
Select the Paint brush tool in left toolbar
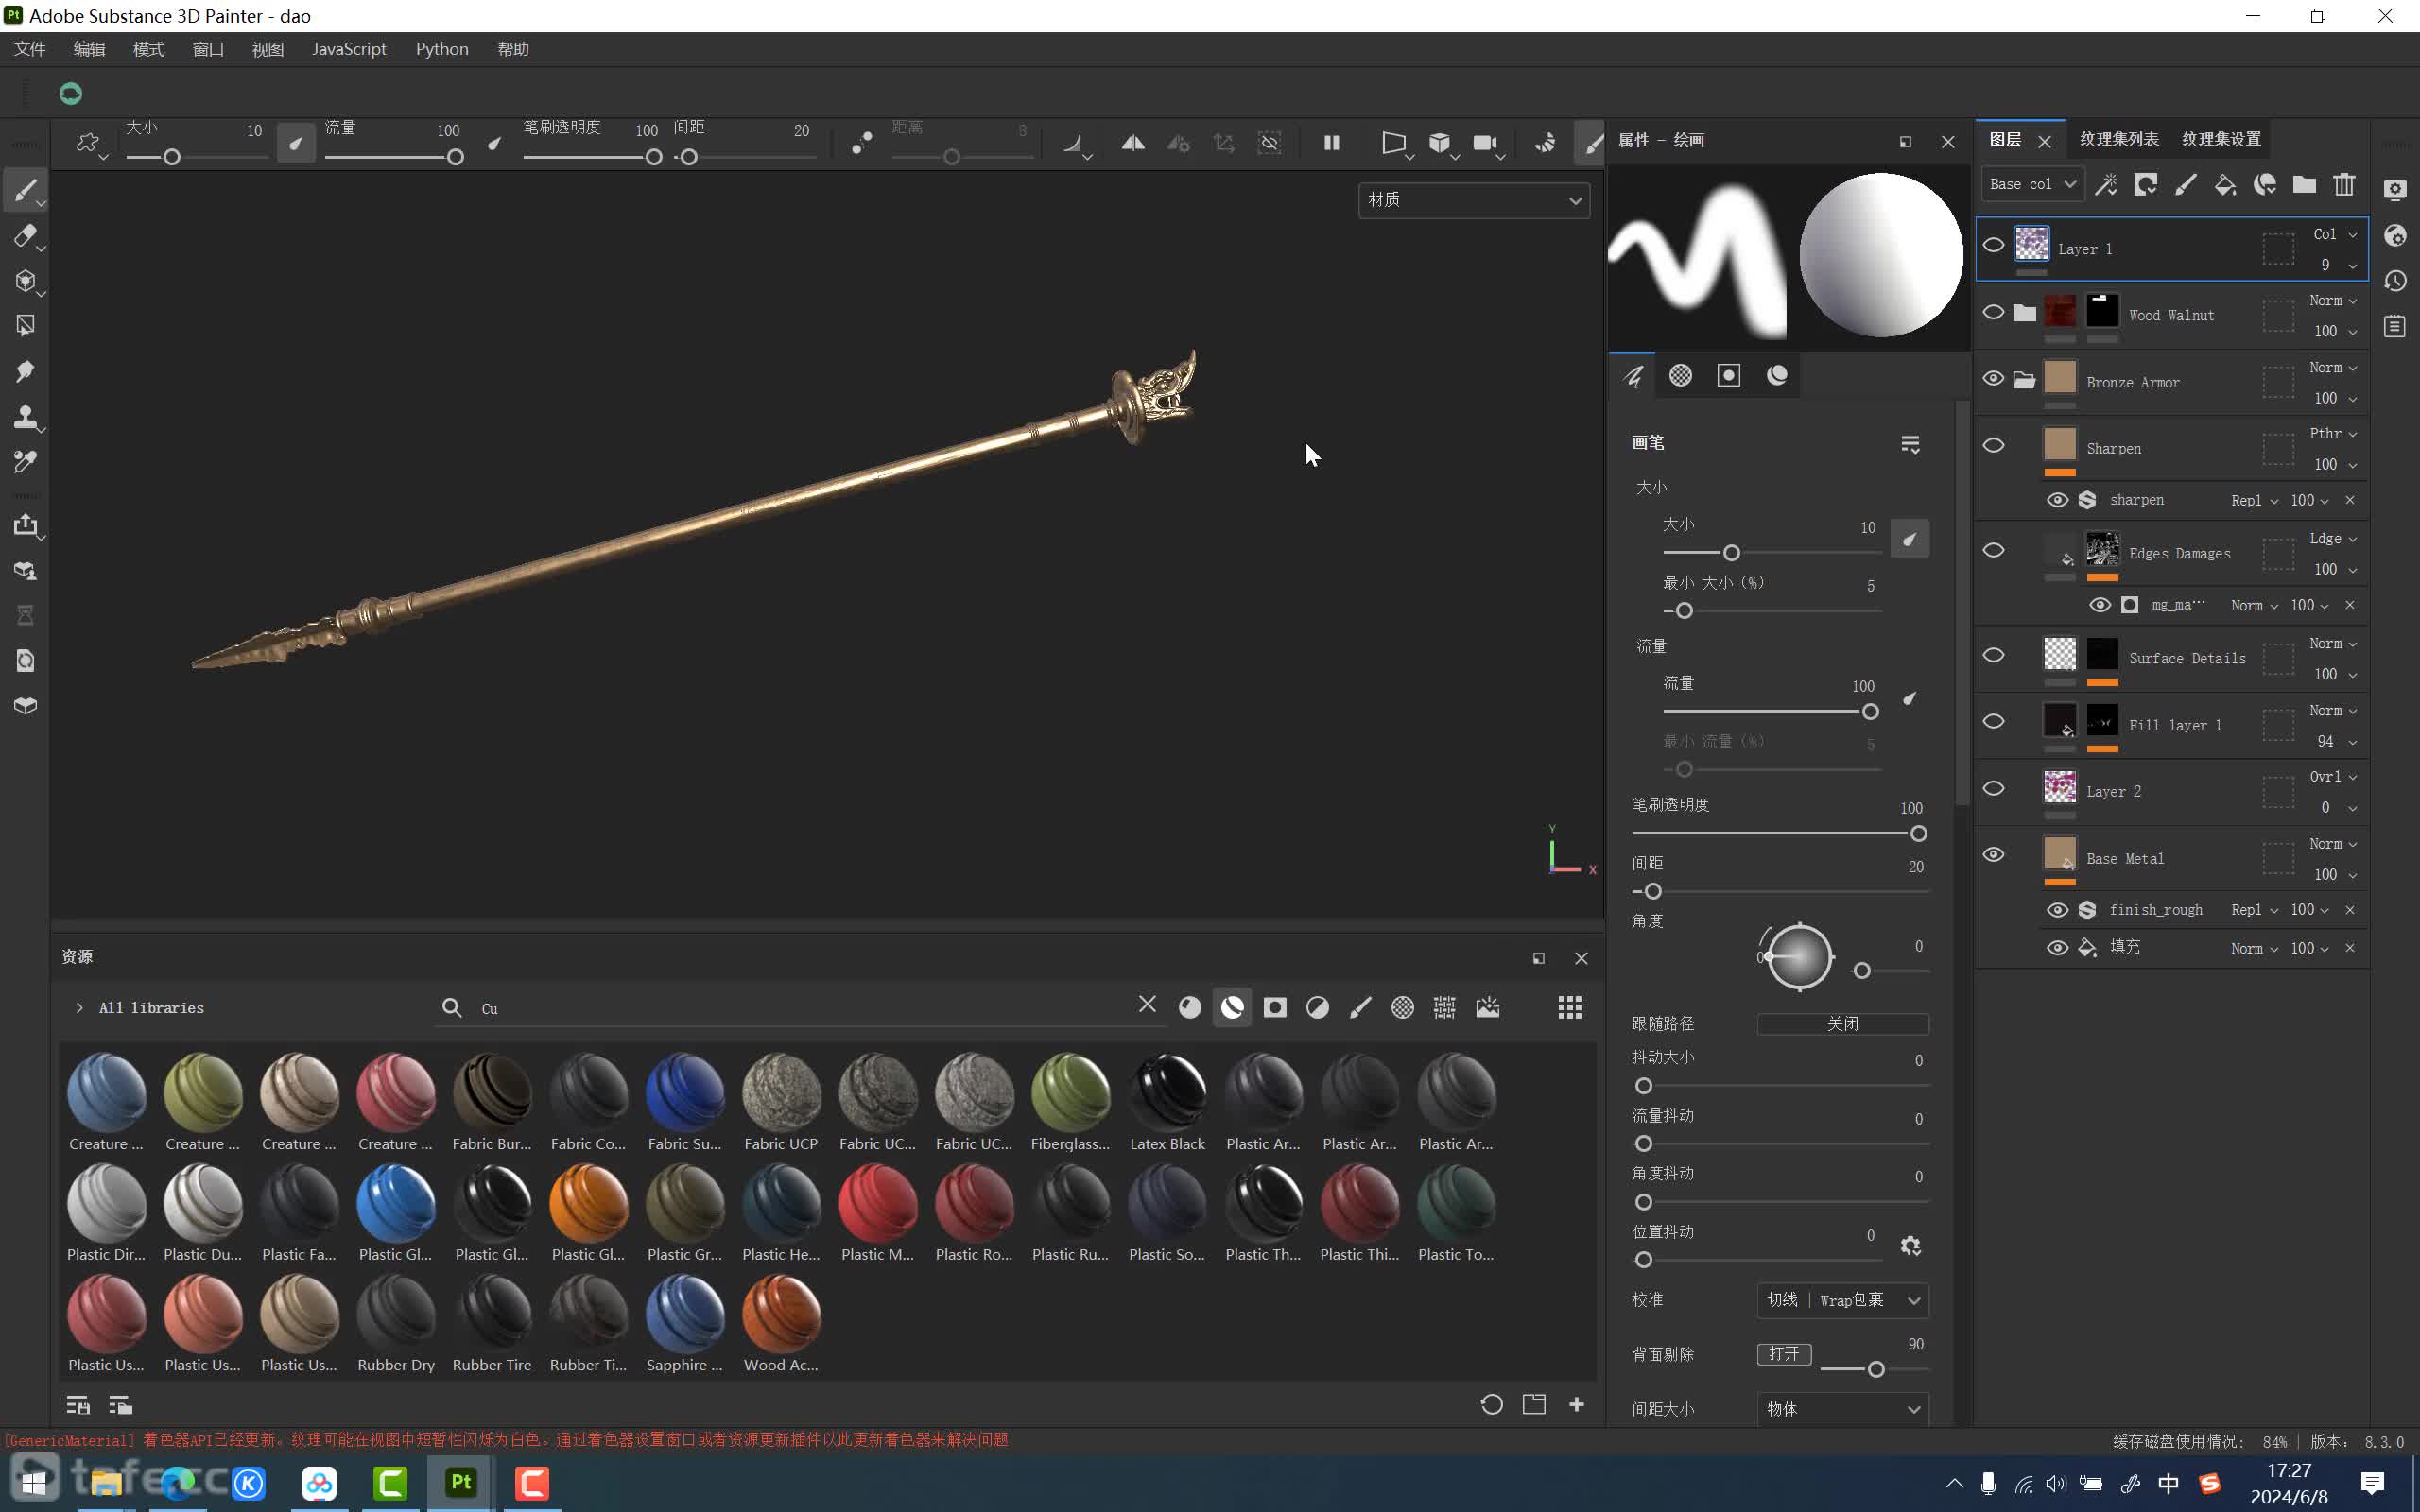pyautogui.click(x=25, y=190)
